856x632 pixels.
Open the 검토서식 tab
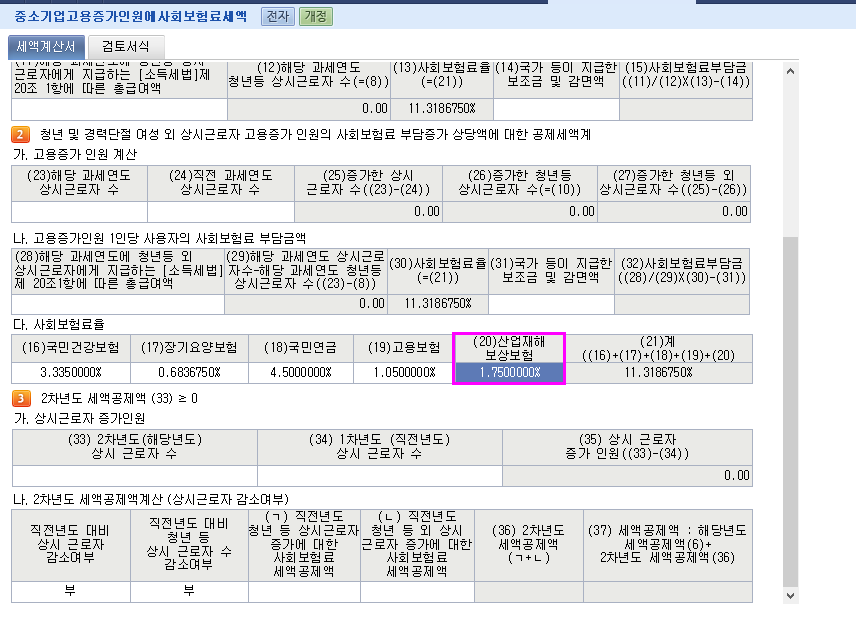[126, 47]
